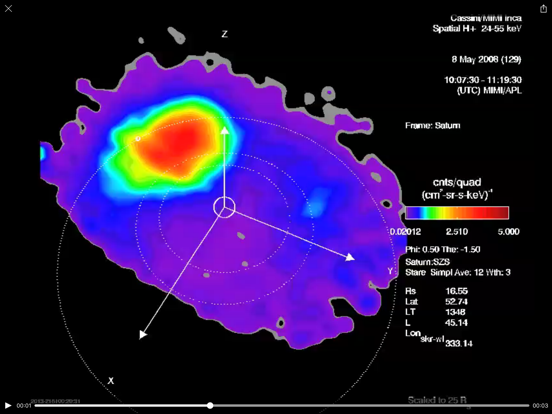Open the share menu icon
The image size is (552, 414).
pyautogui.click(x=543, y=9)
